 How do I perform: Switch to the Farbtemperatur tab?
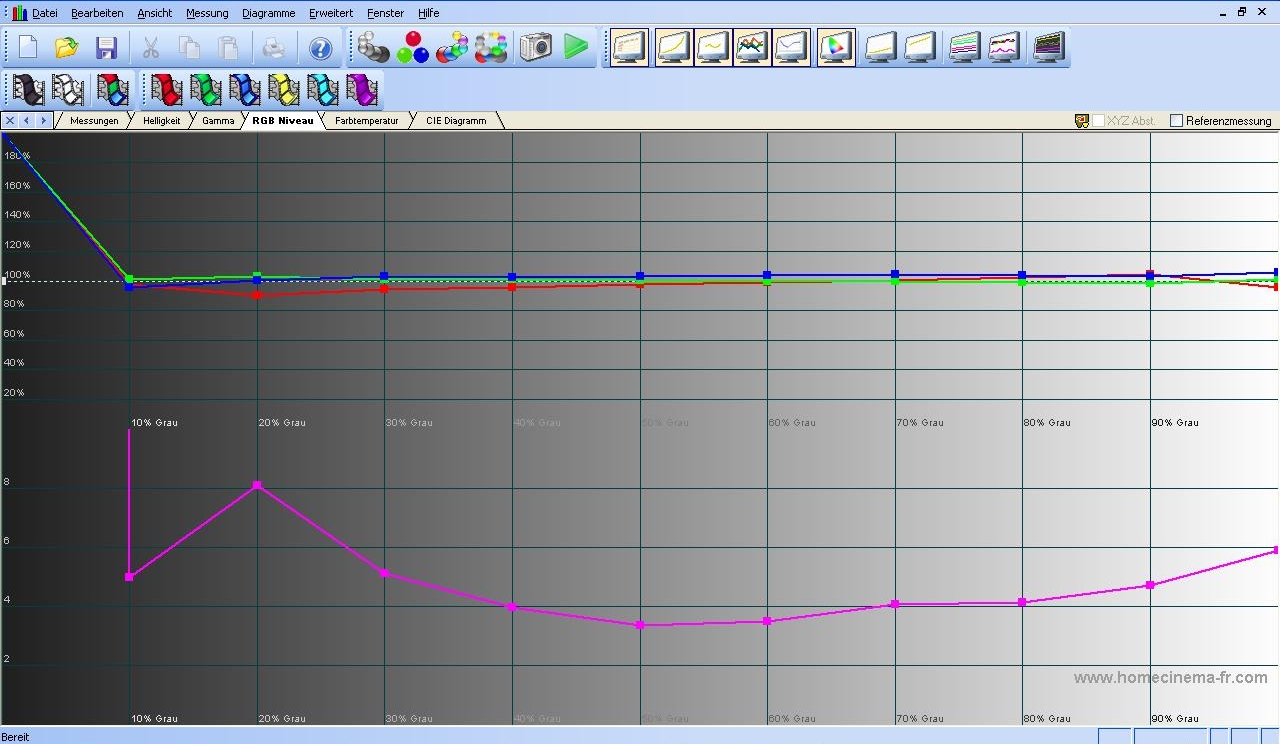click(x=366, y=120)
